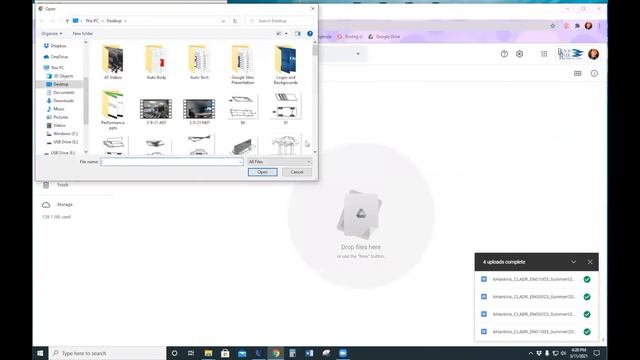Collapse the uploads complete panel
640x360 pixels.
pyautogui.click(x=573, y=262)
